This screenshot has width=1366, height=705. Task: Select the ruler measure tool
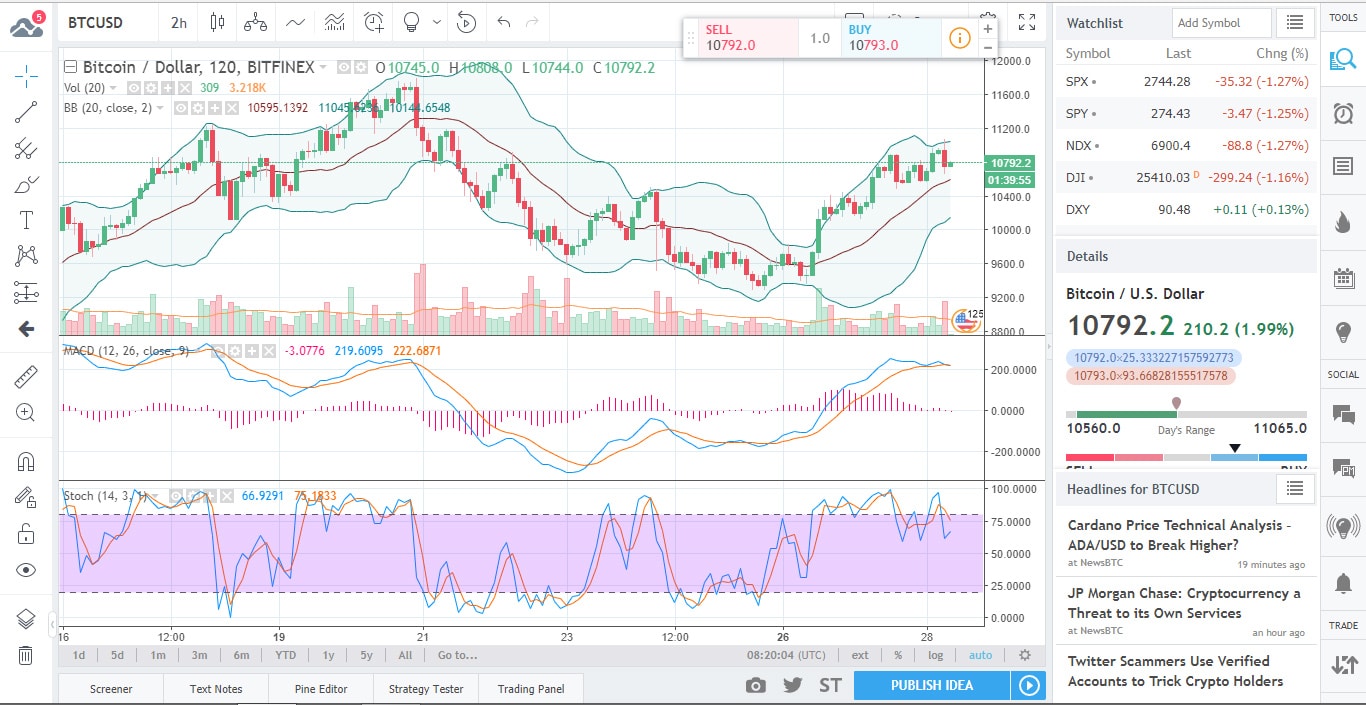(26, 377)
